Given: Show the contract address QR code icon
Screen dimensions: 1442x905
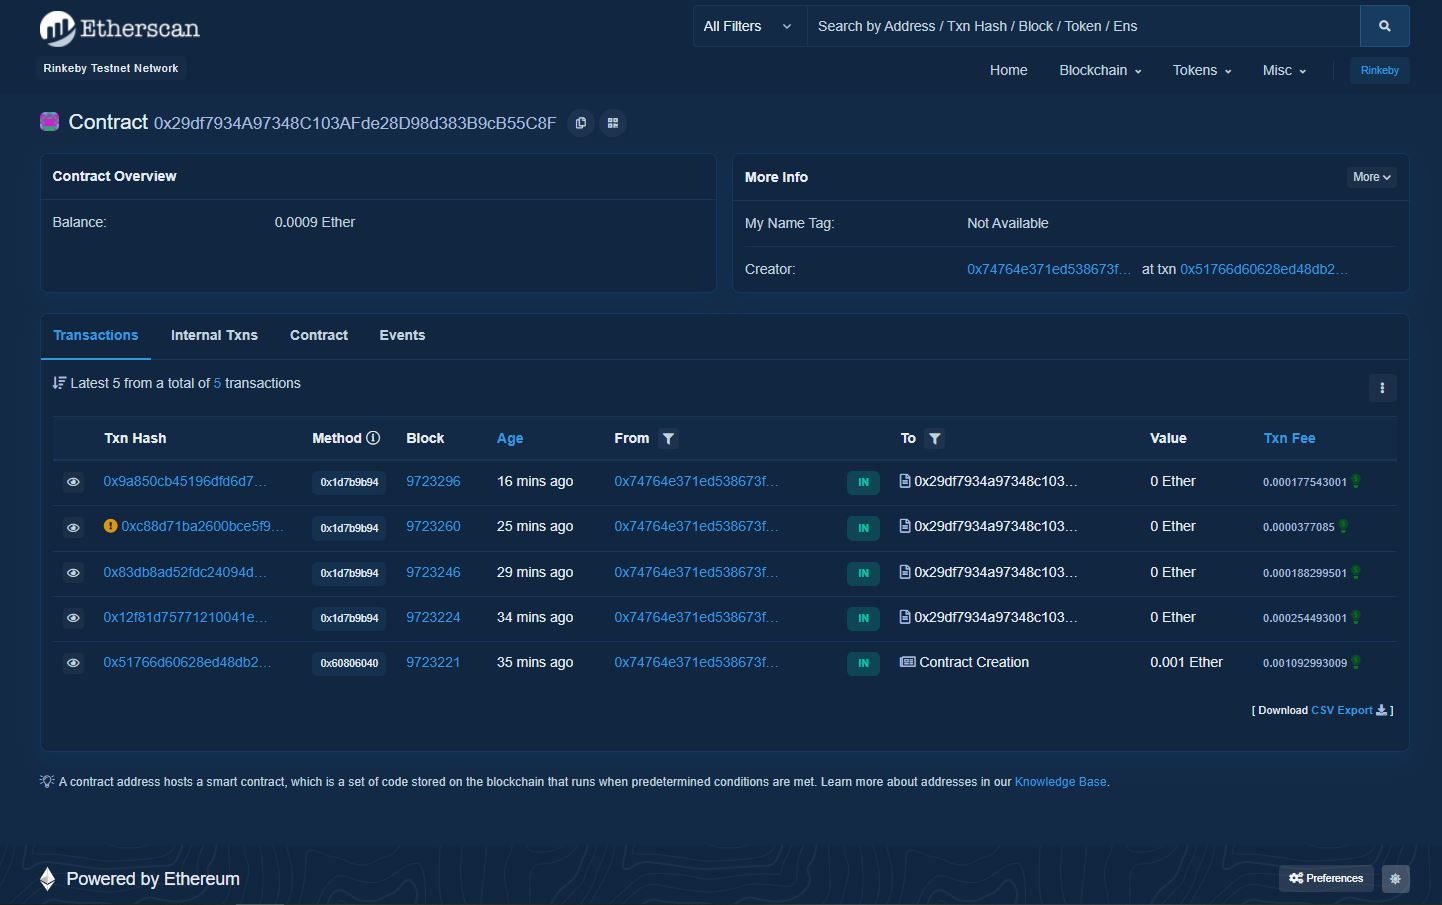Looking at the screenshot, I should (x=613, y=123).
